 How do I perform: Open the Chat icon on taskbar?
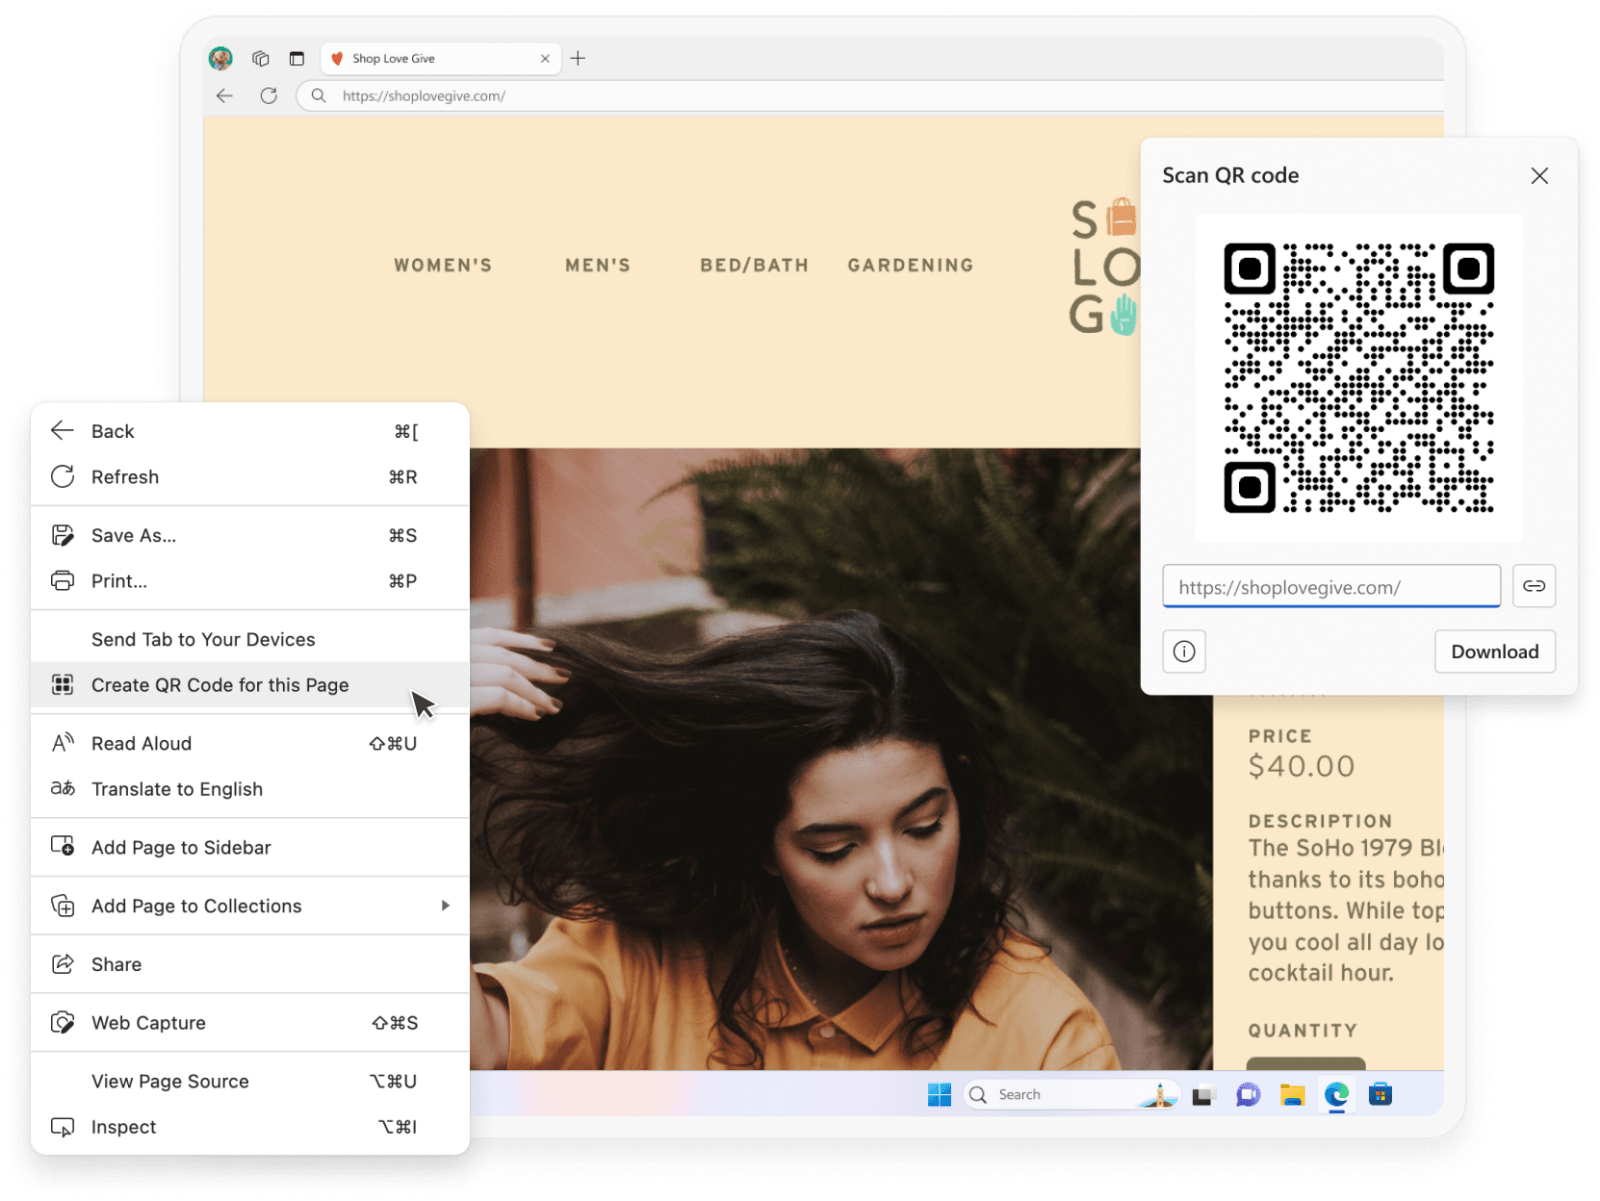(1248, 1095)
